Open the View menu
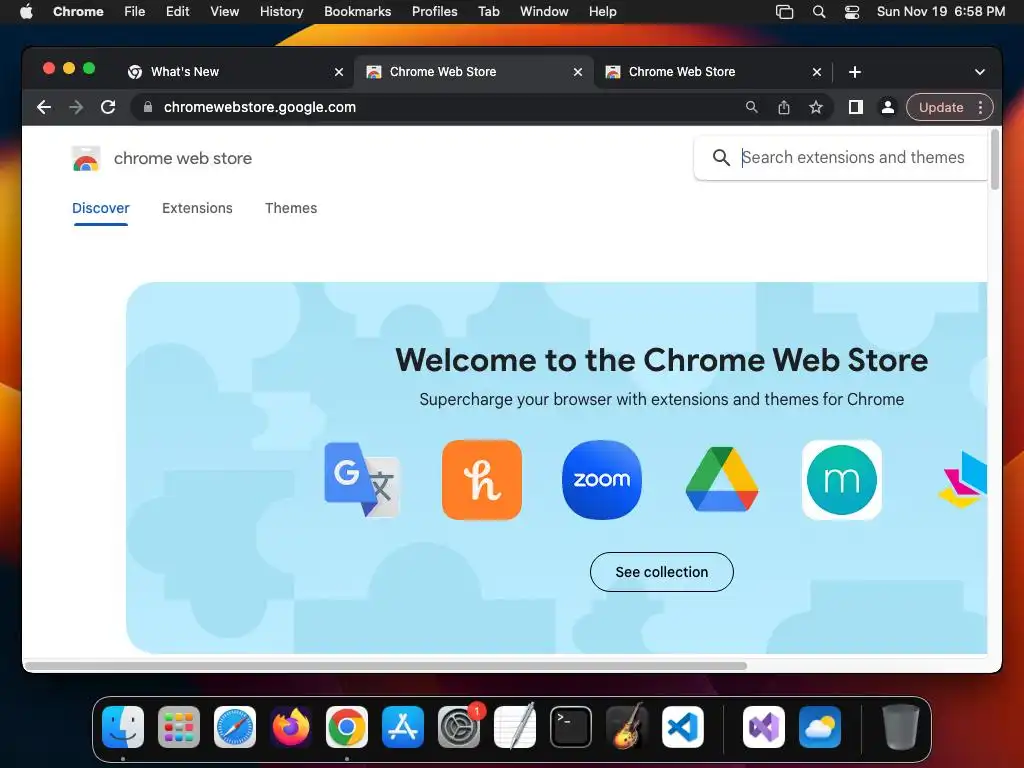Image resolution: width=1024 pixels, height=768 pixels. pyautogui.click(x=224, y=11)
